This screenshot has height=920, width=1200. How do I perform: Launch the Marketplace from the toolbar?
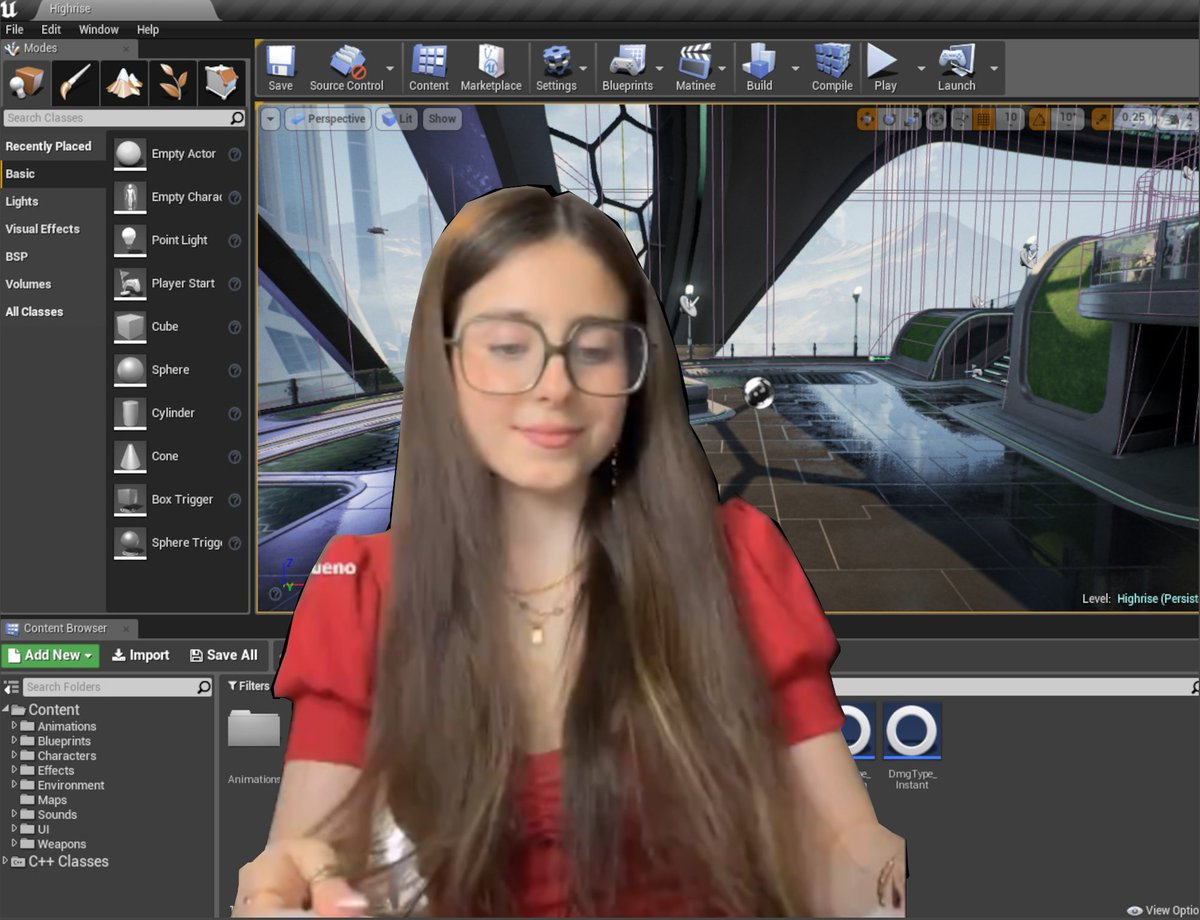pyautogui.click(x=491, y=68)
